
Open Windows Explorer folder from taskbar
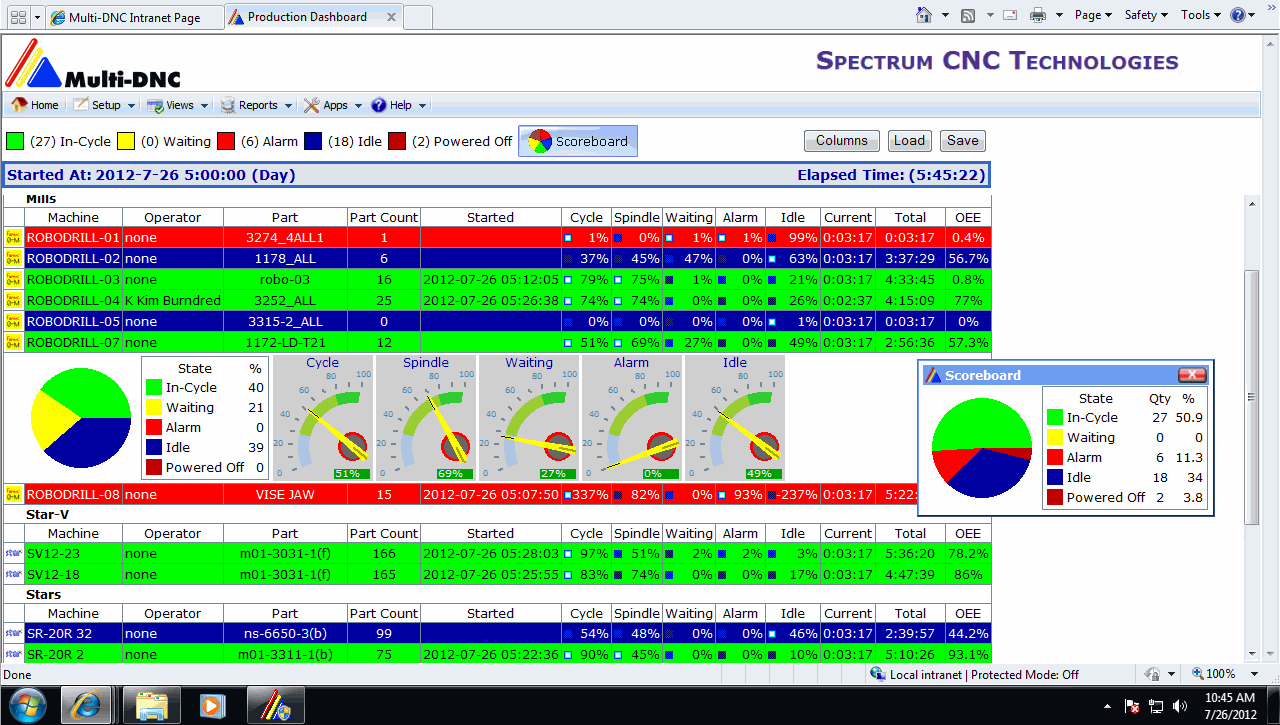tap(150, 705)
